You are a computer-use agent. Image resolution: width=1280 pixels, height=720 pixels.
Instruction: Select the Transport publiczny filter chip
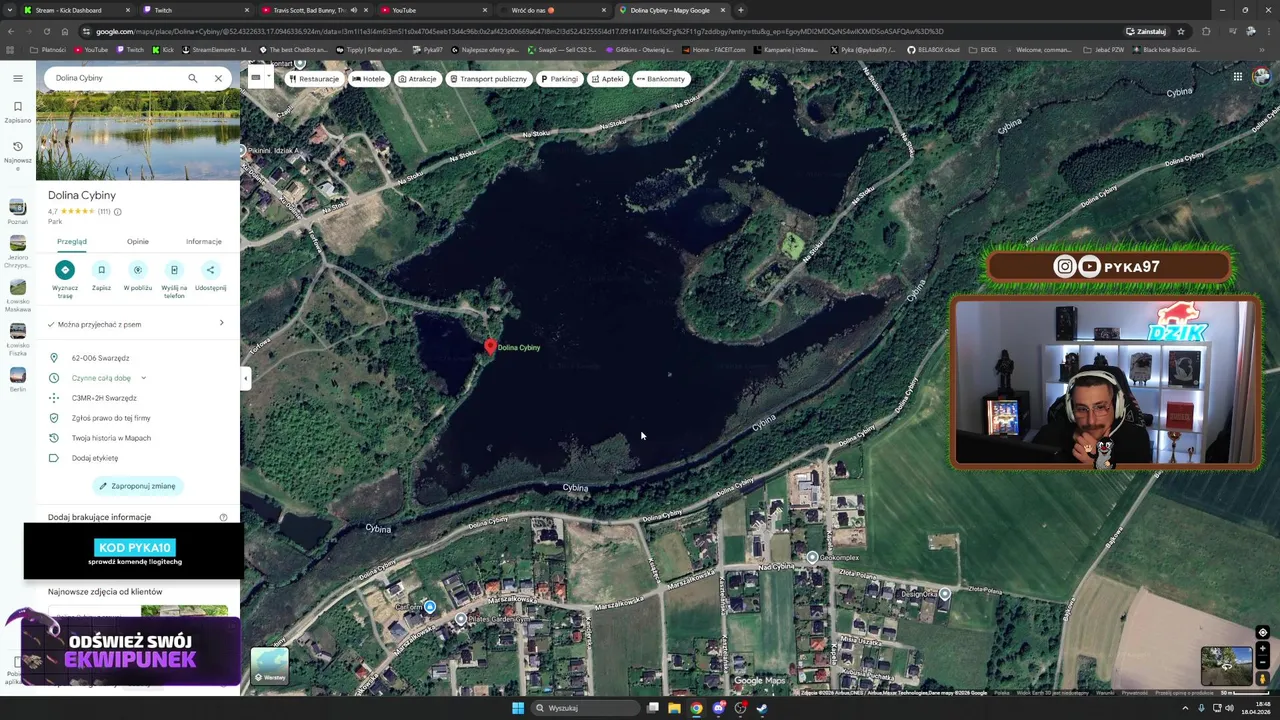coord(488,79)
